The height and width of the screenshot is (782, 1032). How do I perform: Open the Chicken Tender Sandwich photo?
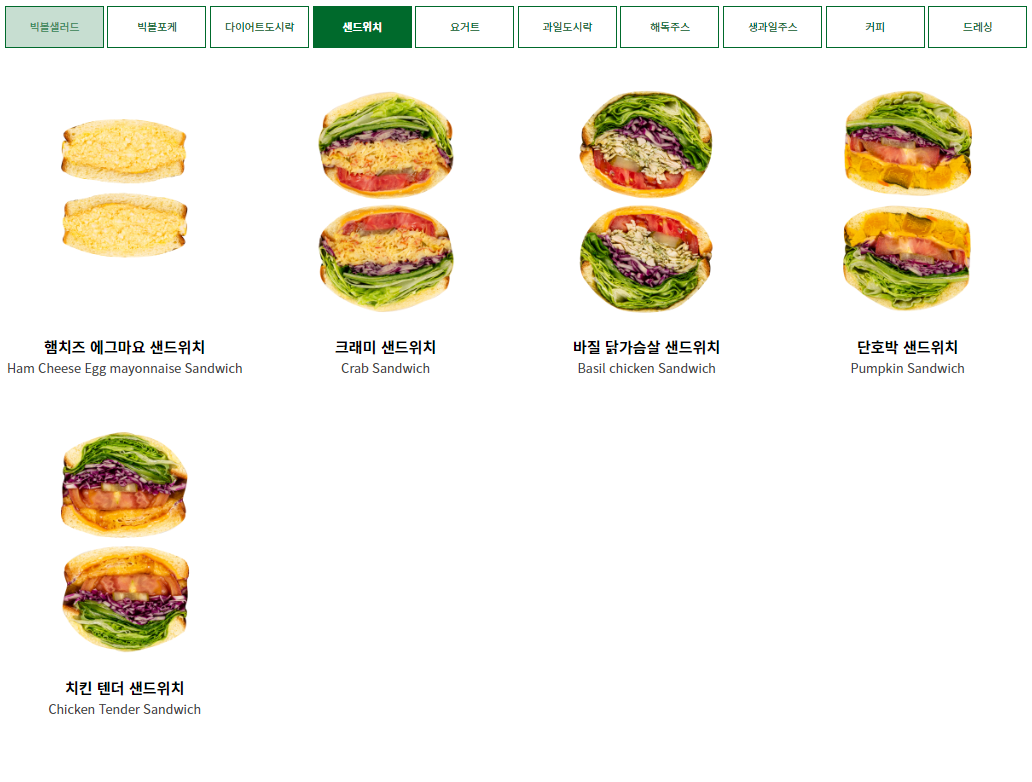pos(124,542)
